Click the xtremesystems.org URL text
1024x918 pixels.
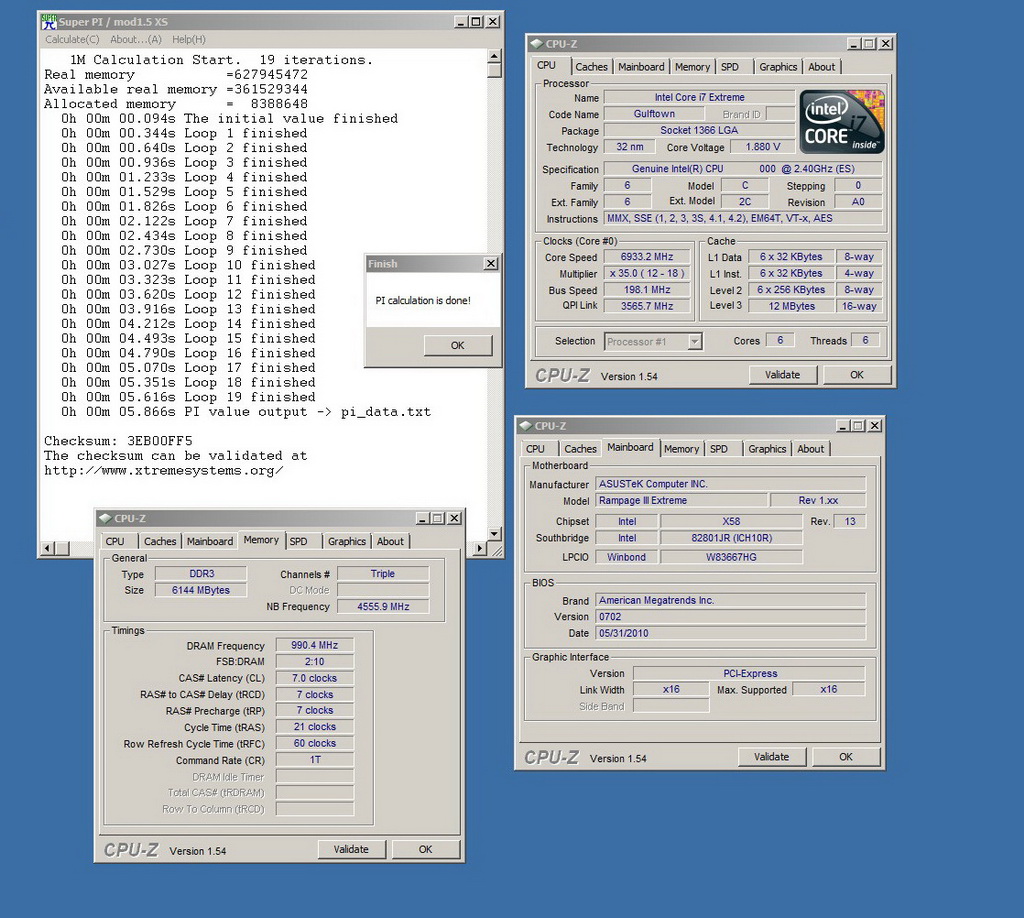164,470
